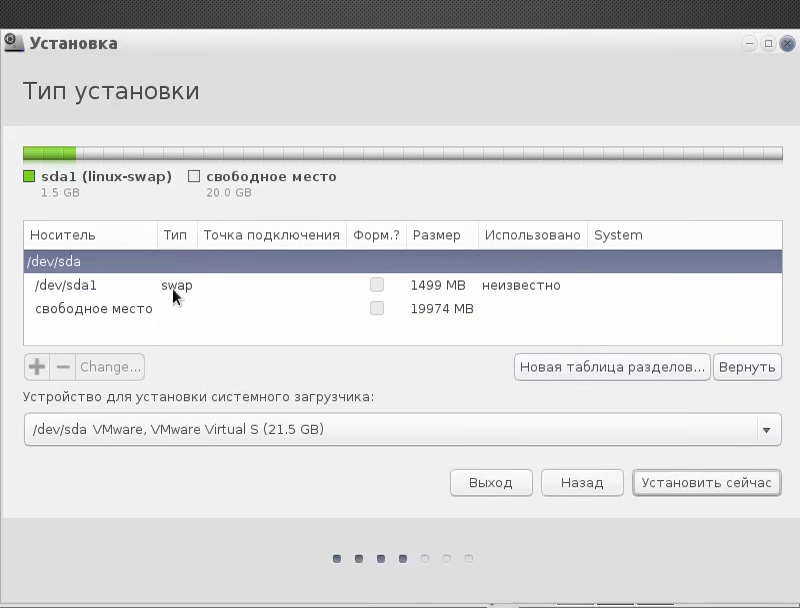Maximize the Установка window
The height and width of the screenshot is (608, 800).
(768, 43)
